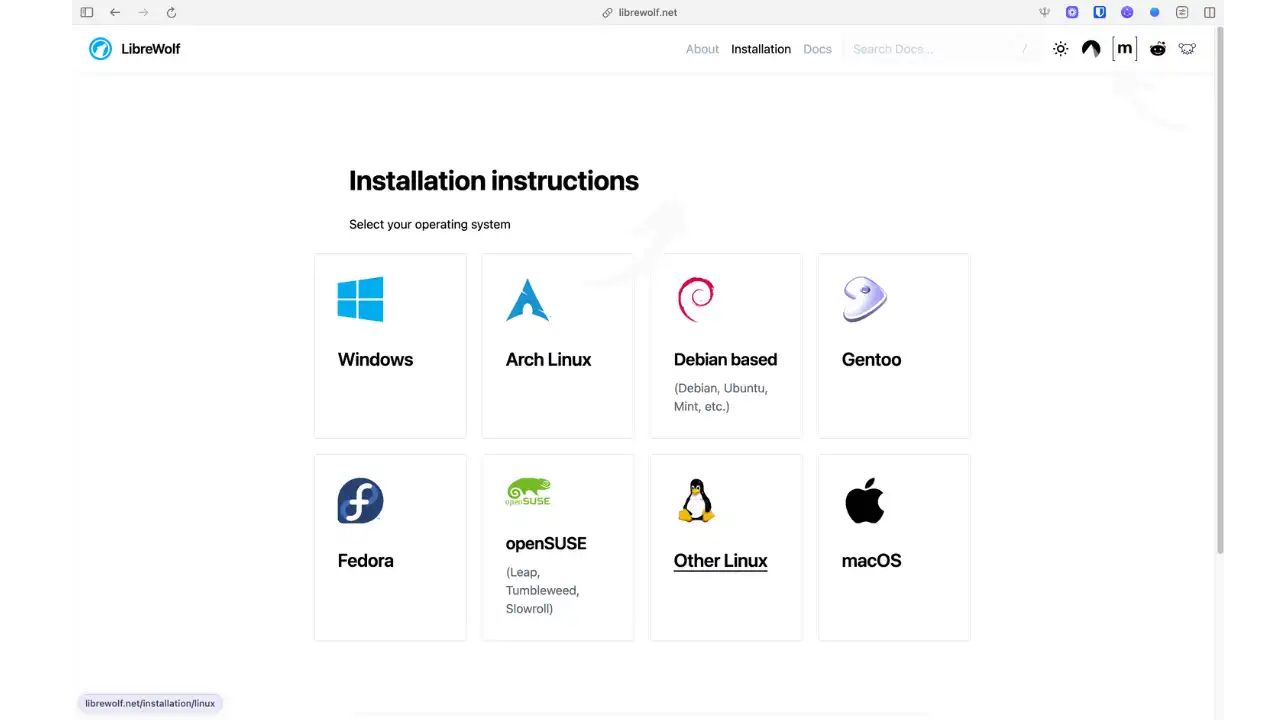Open the Matrix [m] chat link
Screen dimensions: 1280x720
coord(1125,48)
